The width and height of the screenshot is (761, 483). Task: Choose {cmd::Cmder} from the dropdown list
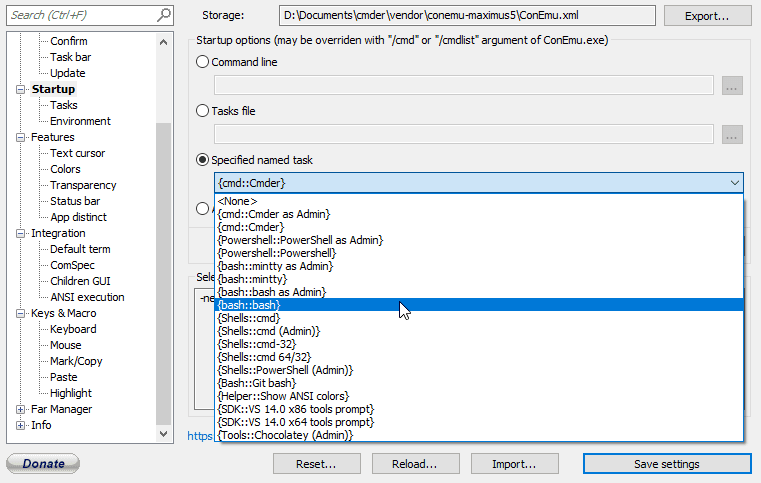479,227
